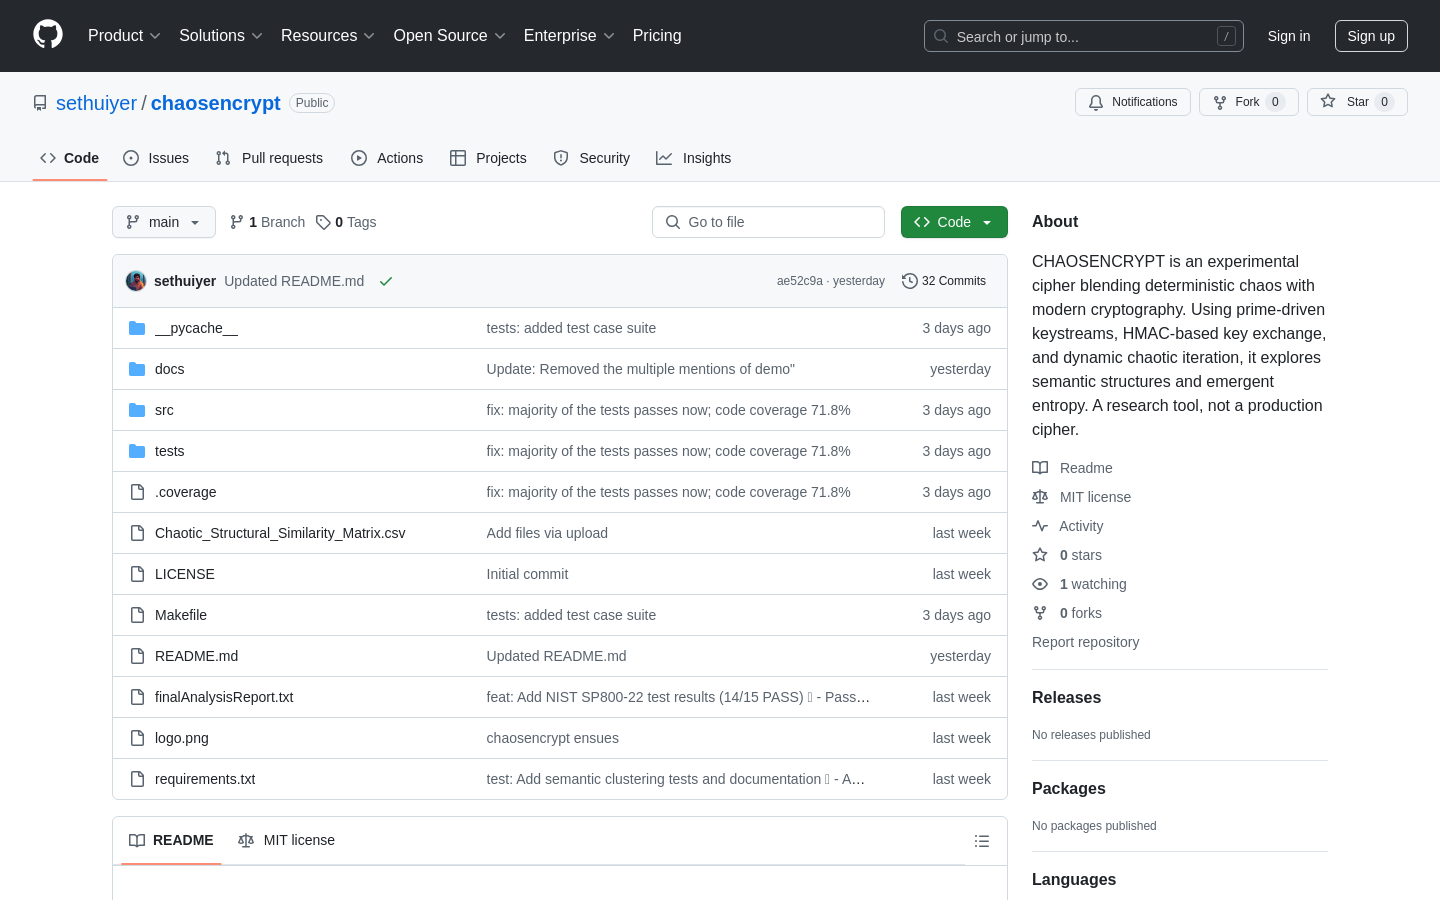Open the sethuiyer owner link
1440x900 pixels.
[96, 103]
